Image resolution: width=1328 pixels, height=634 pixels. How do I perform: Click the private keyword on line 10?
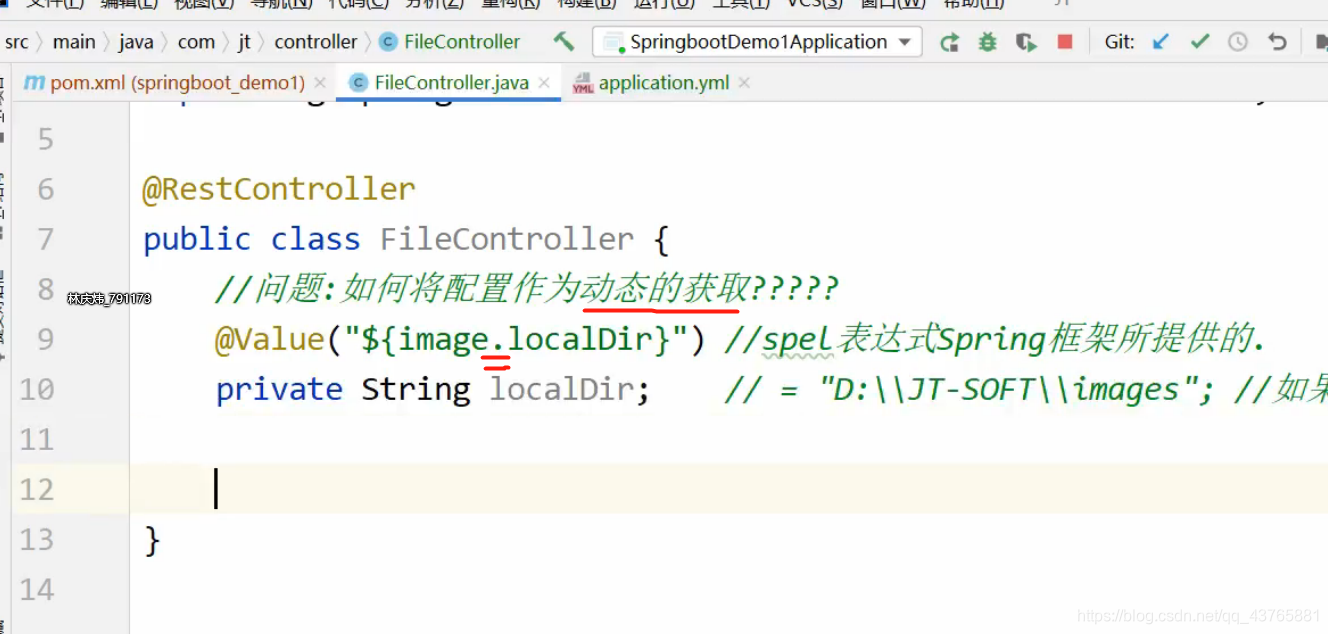(279, 390)
